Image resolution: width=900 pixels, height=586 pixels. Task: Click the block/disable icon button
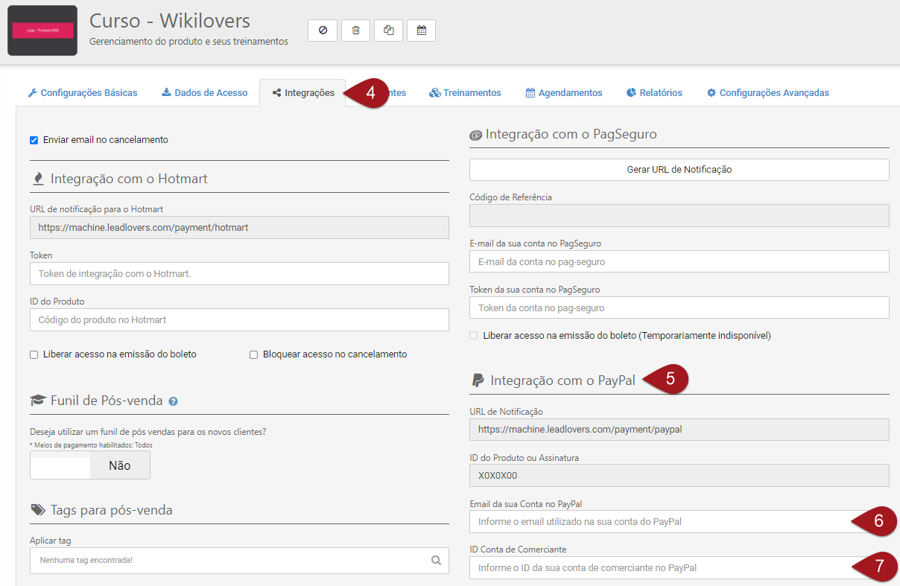[x=322, y=30]
